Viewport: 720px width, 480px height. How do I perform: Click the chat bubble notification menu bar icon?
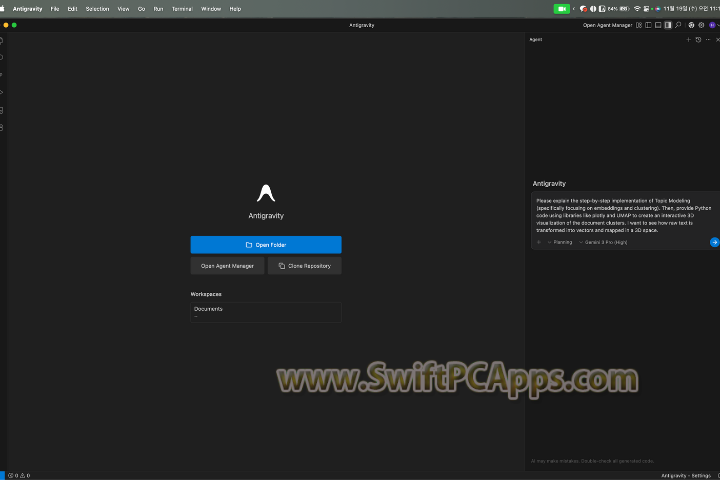click(x=584, y=9)
